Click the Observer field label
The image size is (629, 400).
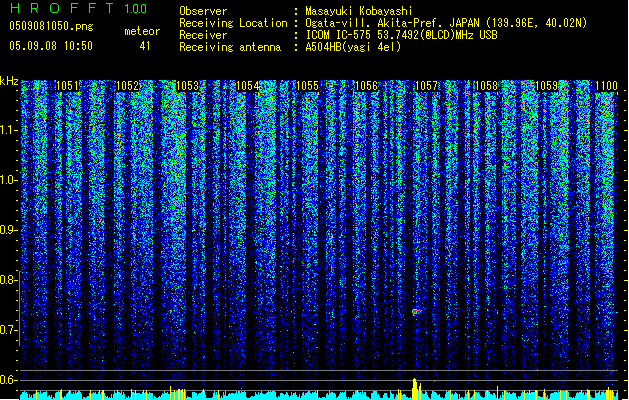[x=203, y=11]
